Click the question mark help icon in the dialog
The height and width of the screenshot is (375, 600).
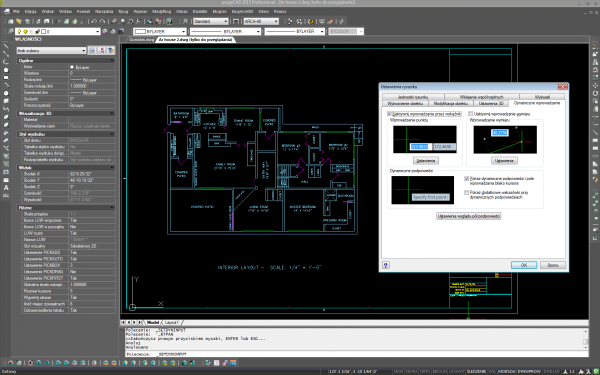coord(386,265)
